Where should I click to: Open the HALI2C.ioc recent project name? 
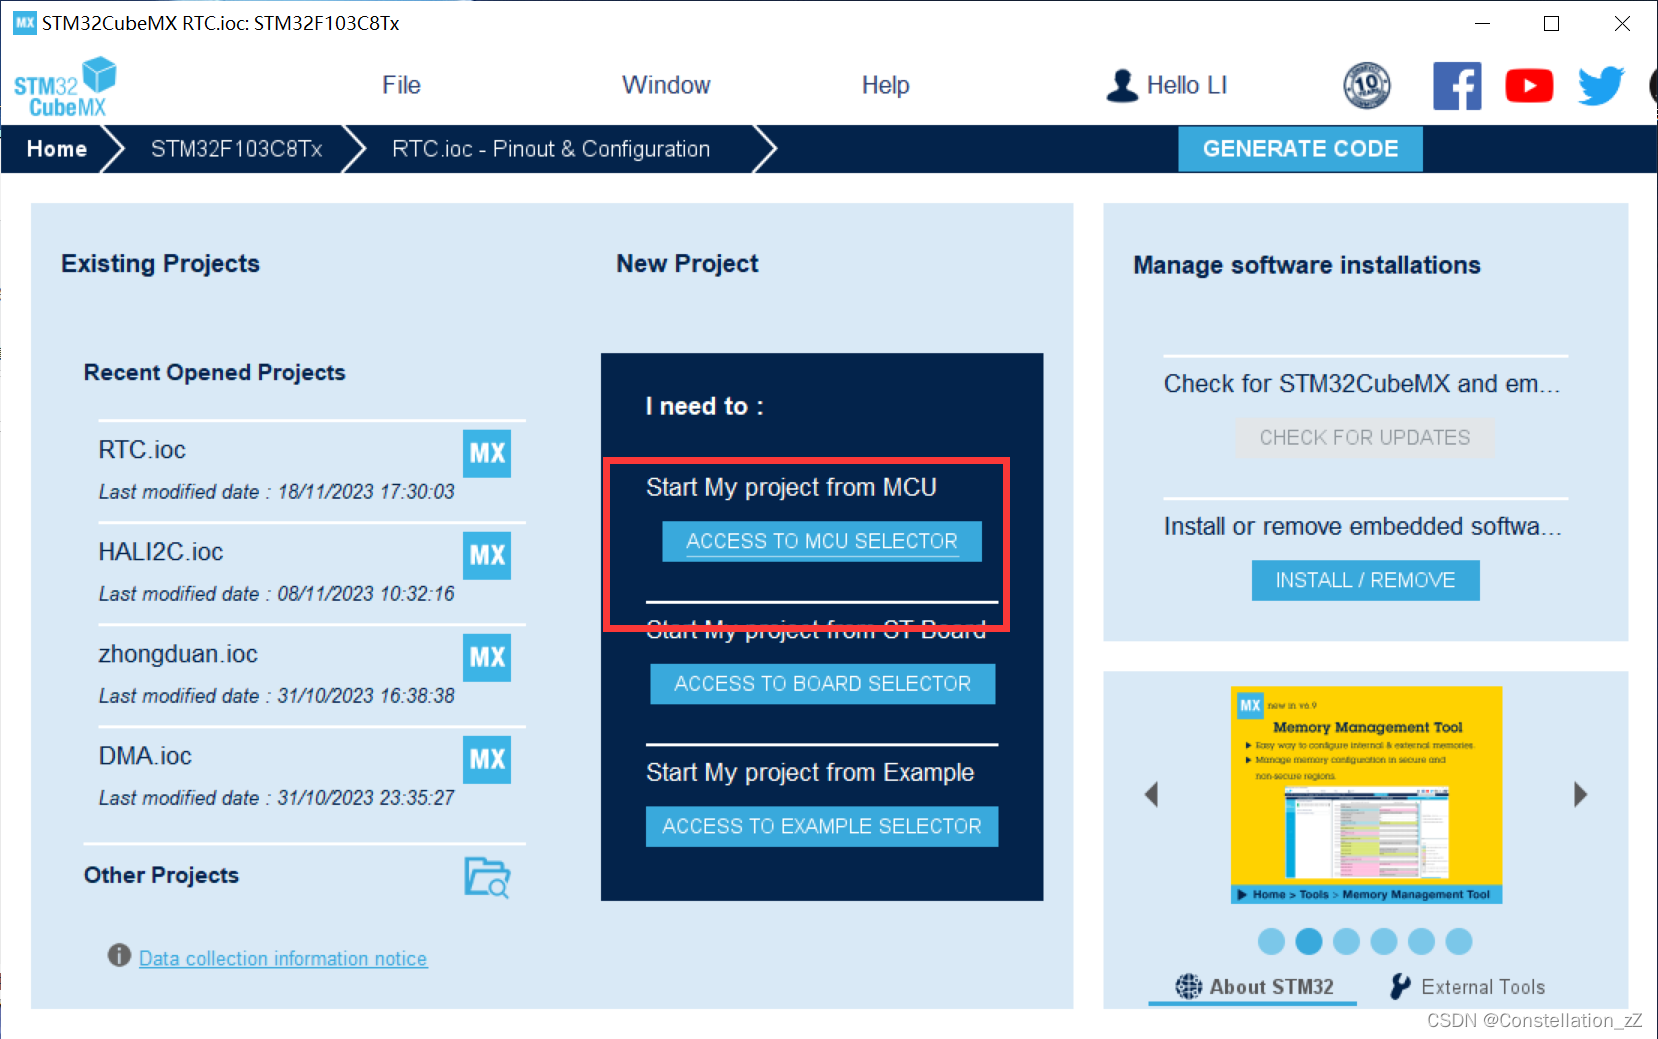[160, 552]
